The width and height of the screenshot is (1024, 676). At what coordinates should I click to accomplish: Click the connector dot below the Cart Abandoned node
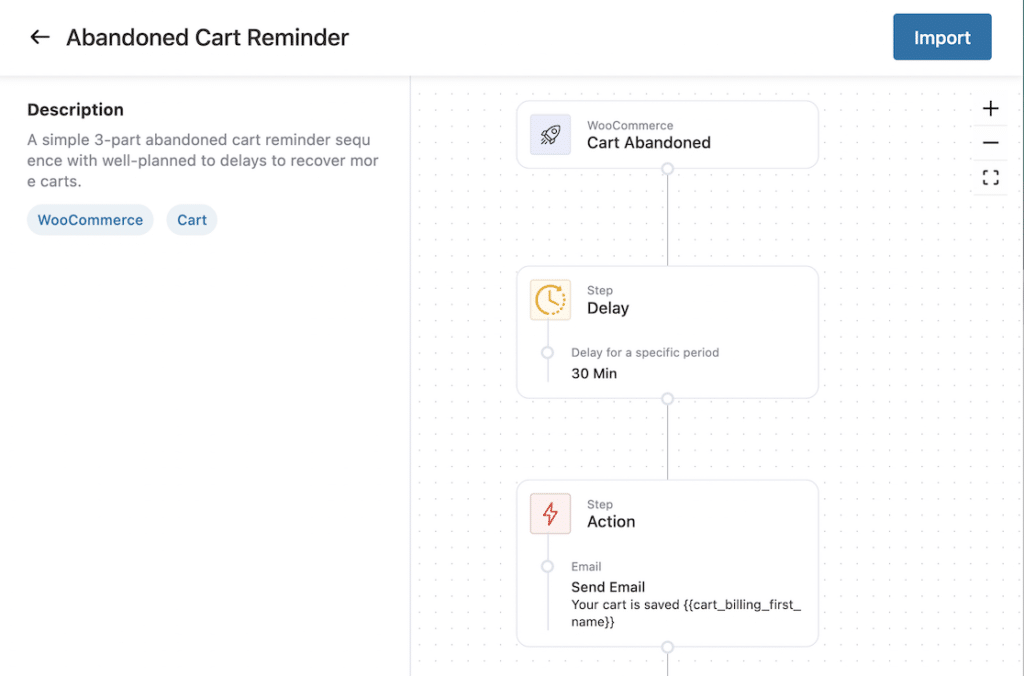click(x=667, y=169)
